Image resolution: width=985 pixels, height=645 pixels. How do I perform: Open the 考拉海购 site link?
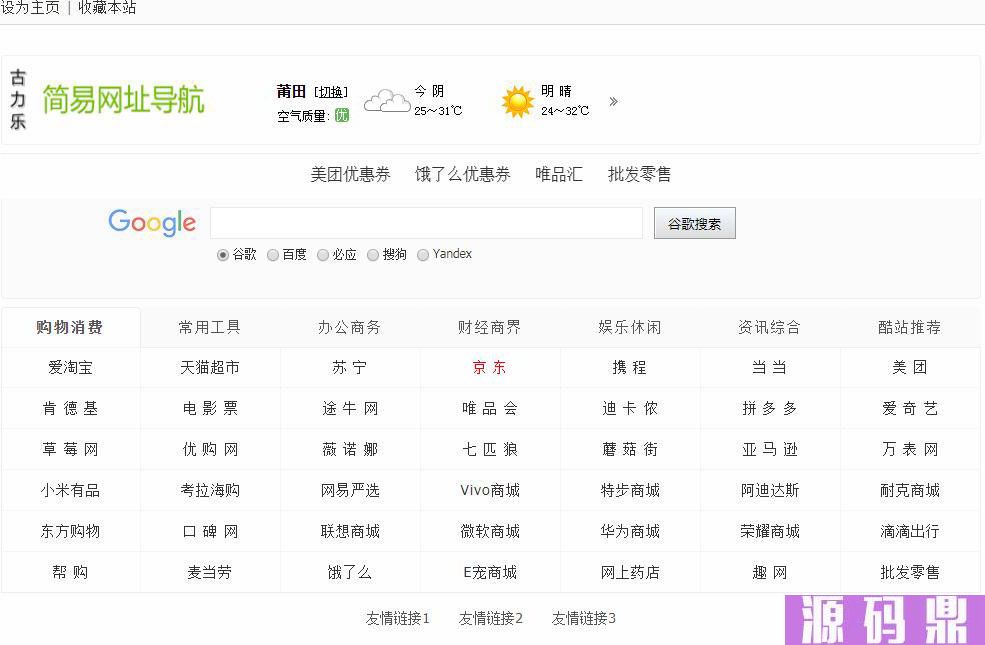pyautogui.click(x=210, y=490)
